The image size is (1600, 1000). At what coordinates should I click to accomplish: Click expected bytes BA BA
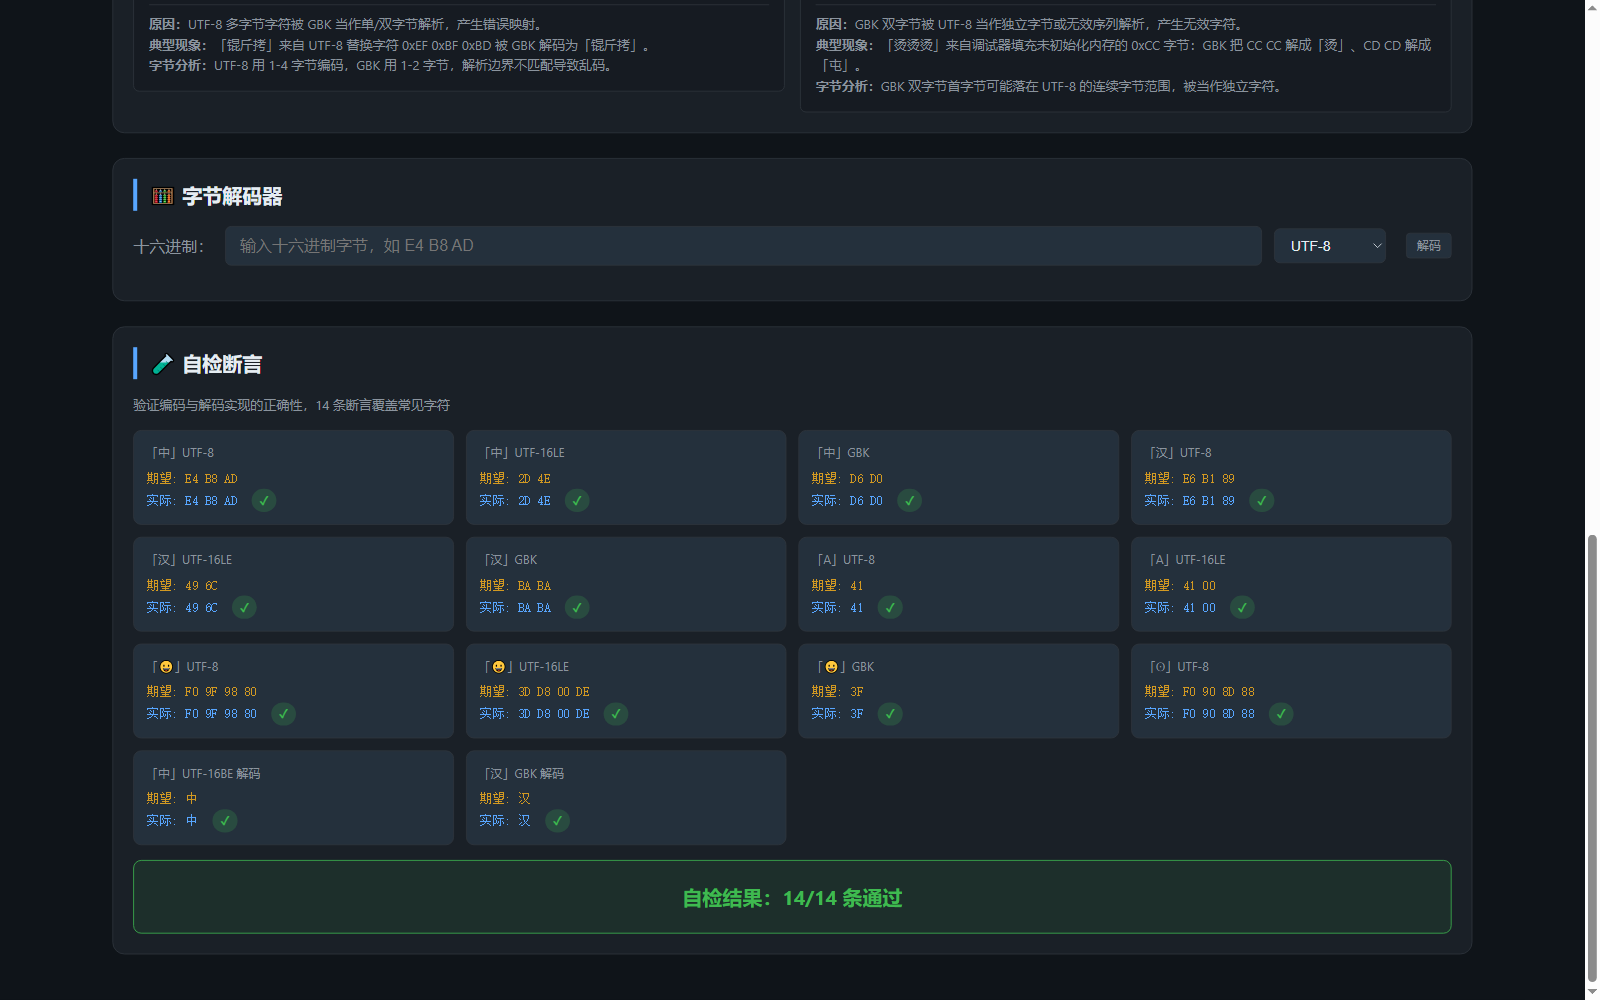coord(534,586)
